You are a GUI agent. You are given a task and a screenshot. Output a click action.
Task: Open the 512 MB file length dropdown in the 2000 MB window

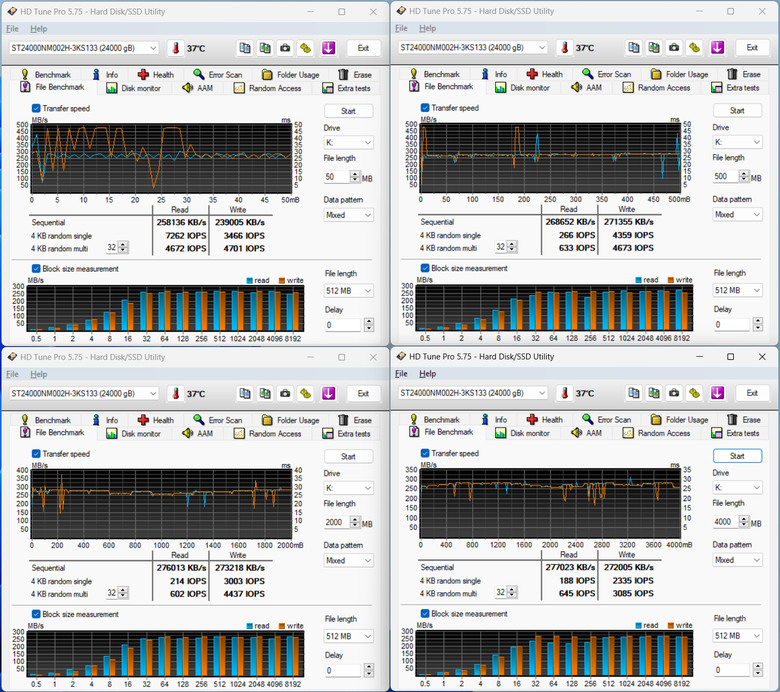(x=349, y=636)
